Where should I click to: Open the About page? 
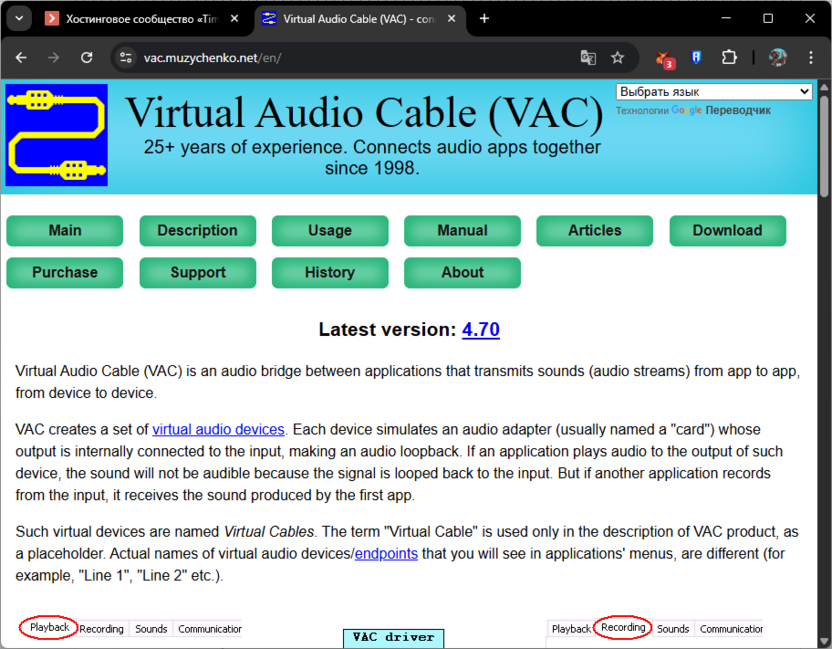(x=462, y=272)
